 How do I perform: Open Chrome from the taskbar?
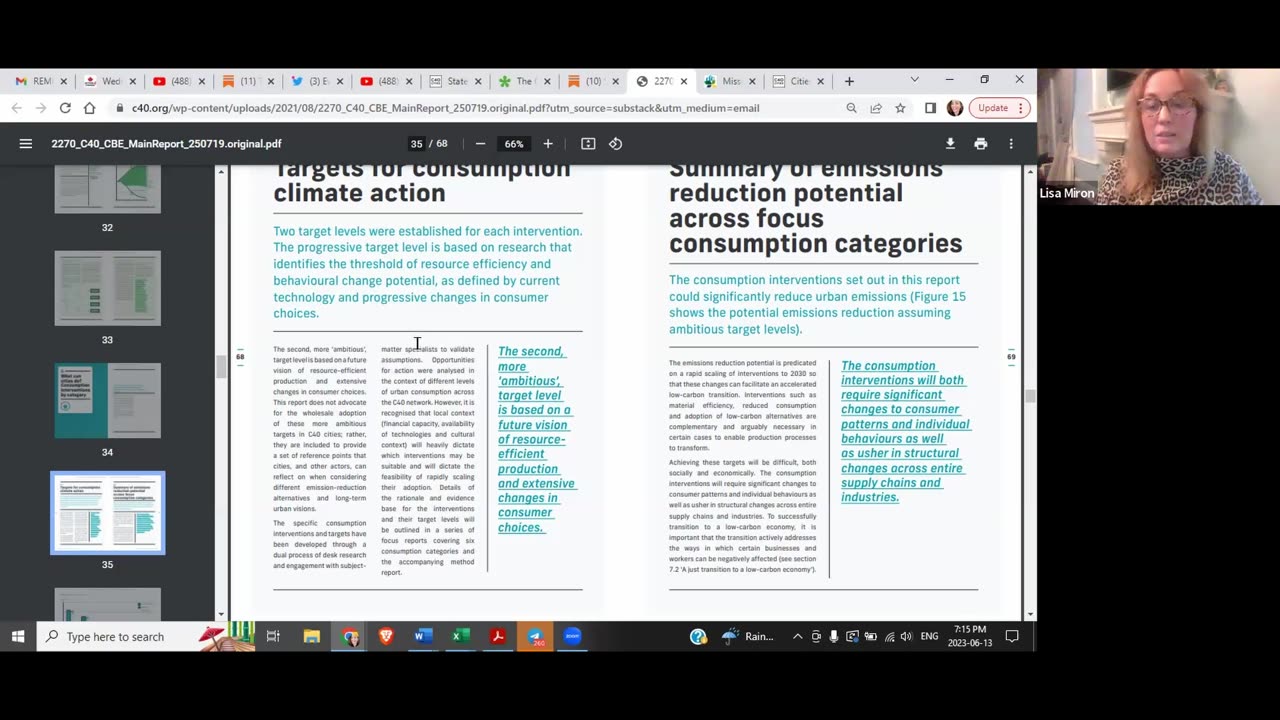(x=350, y=636)
